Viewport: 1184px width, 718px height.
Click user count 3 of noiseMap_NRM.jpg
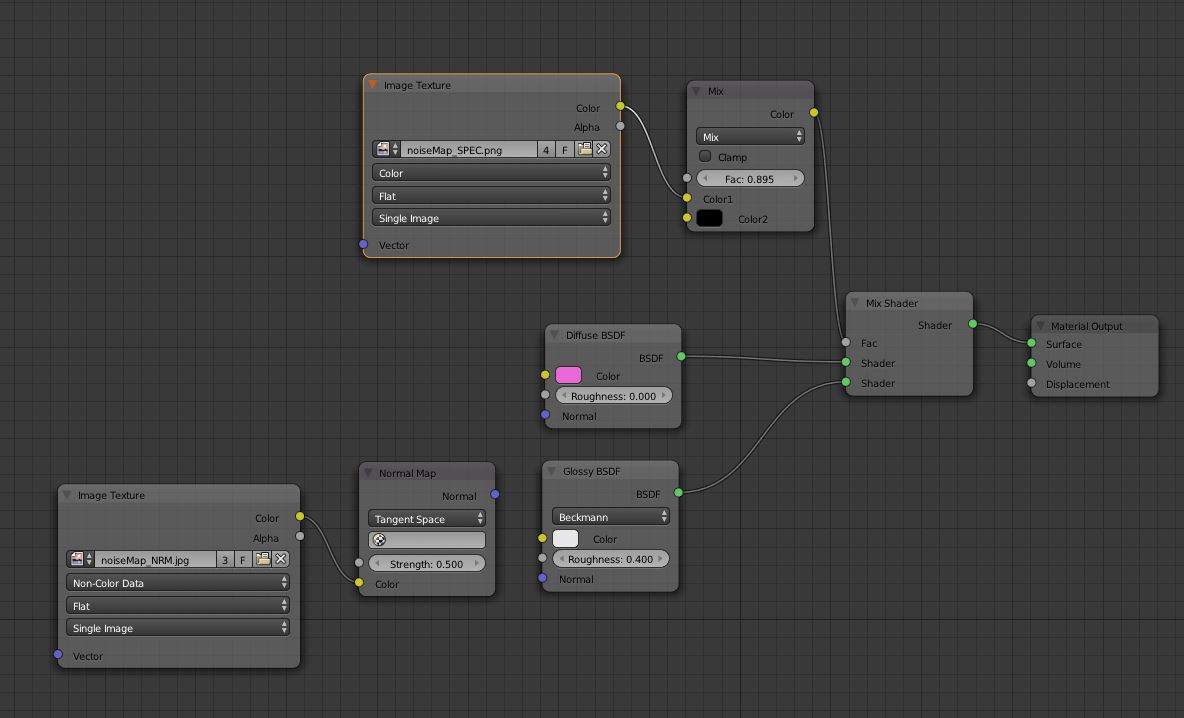(225, 559)
